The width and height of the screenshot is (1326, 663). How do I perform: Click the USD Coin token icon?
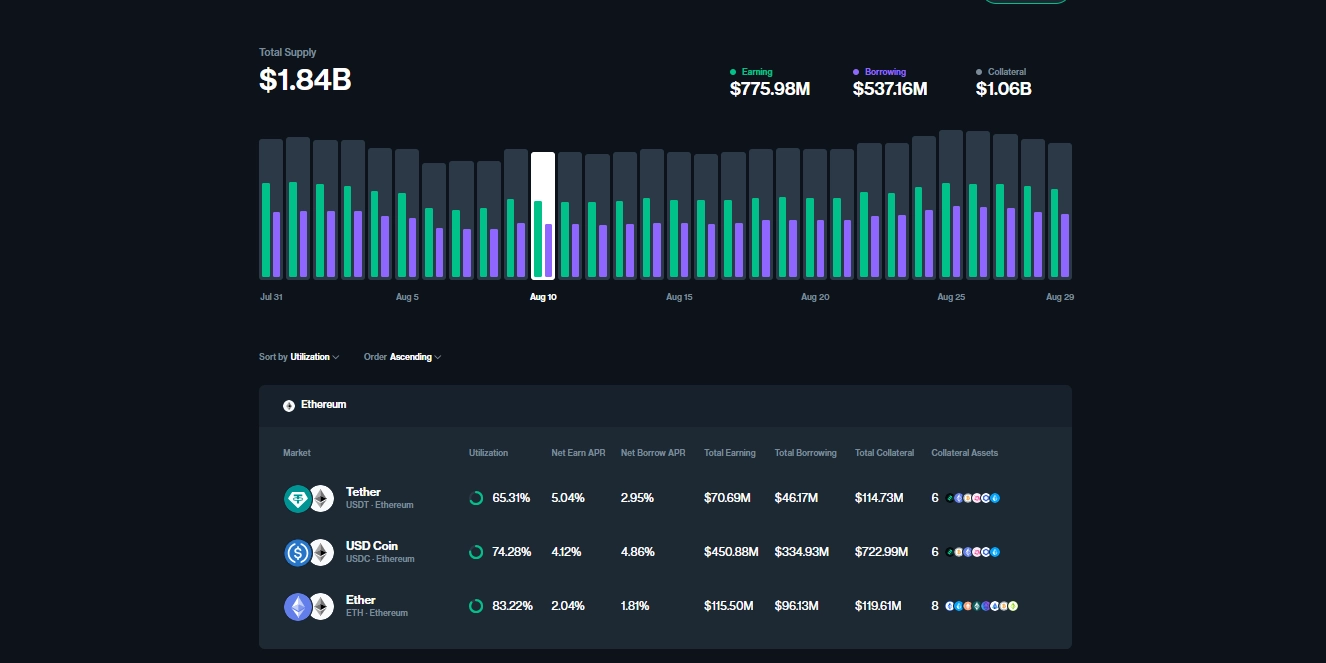[x=298, y=553]
